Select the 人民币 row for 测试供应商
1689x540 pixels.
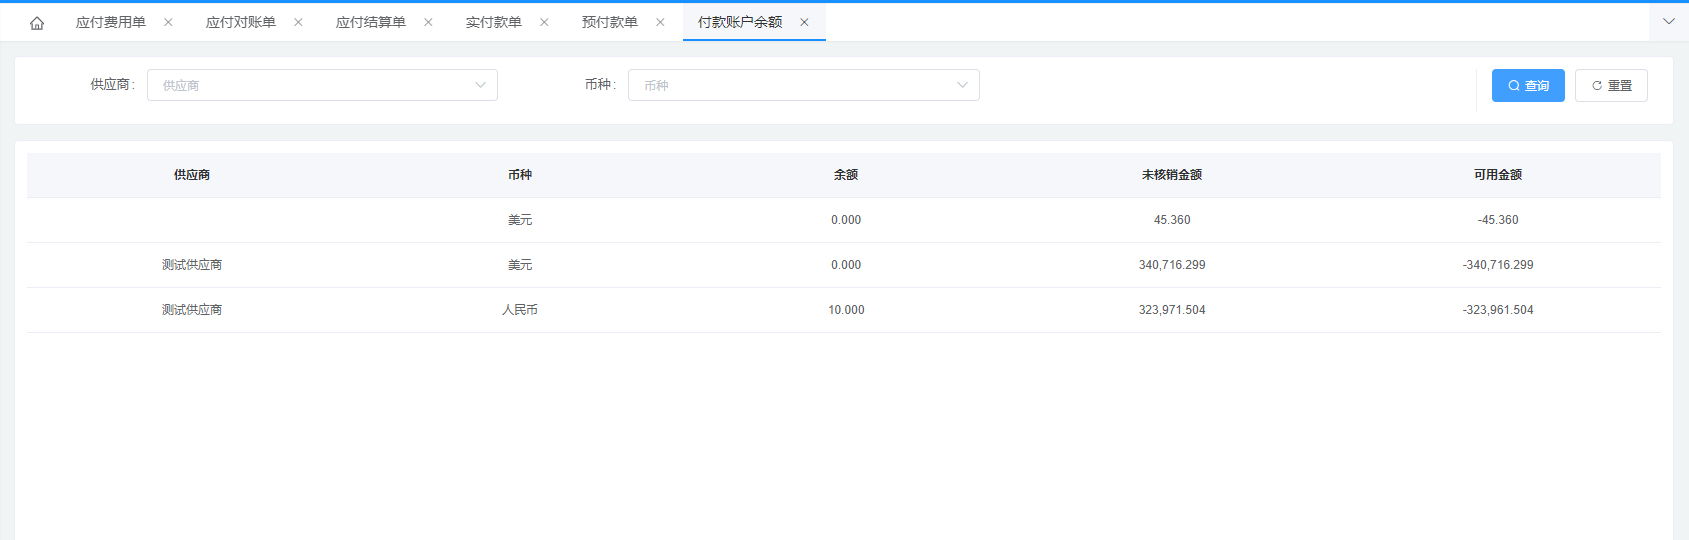coord(520,310)
